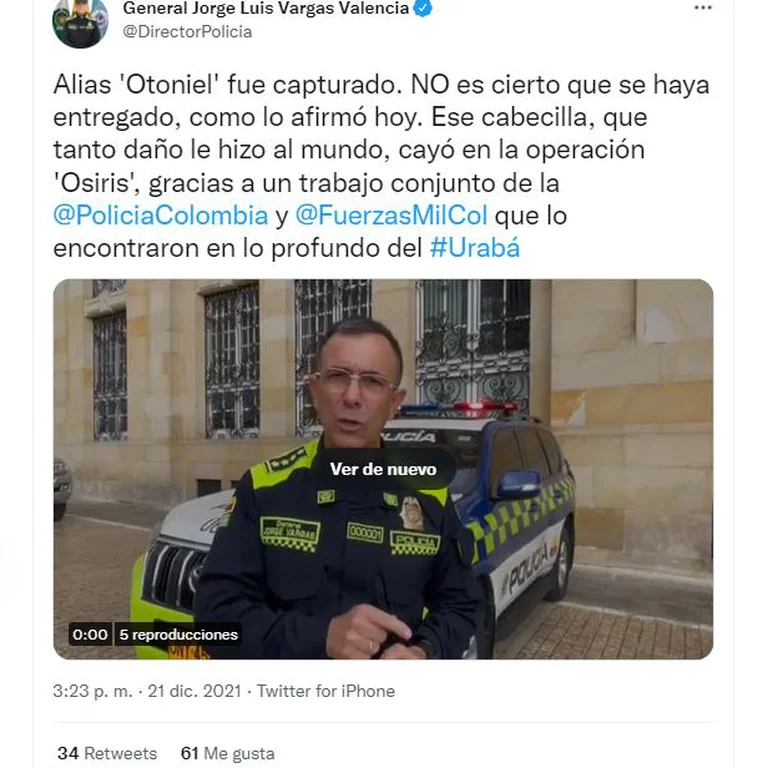Click the 21 dic. 2021 date
This screenshot has width=768, height=768.
coord(194,691)
